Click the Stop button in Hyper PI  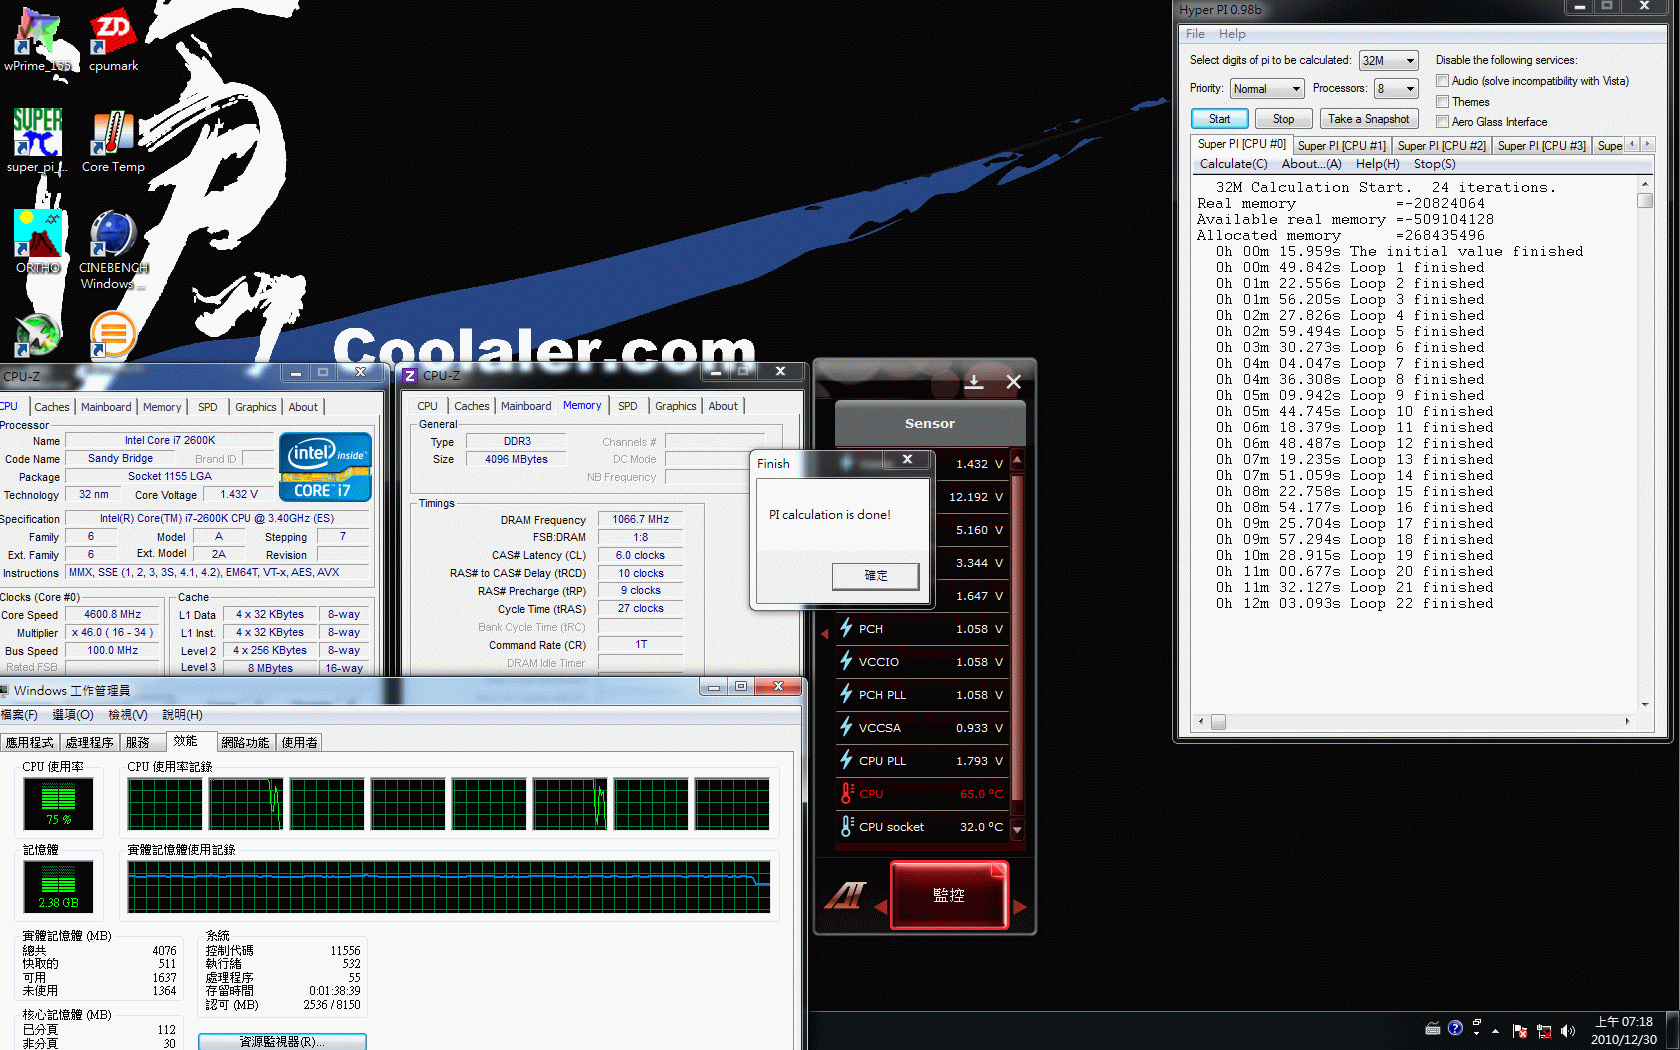click(x=1283, y=119)
